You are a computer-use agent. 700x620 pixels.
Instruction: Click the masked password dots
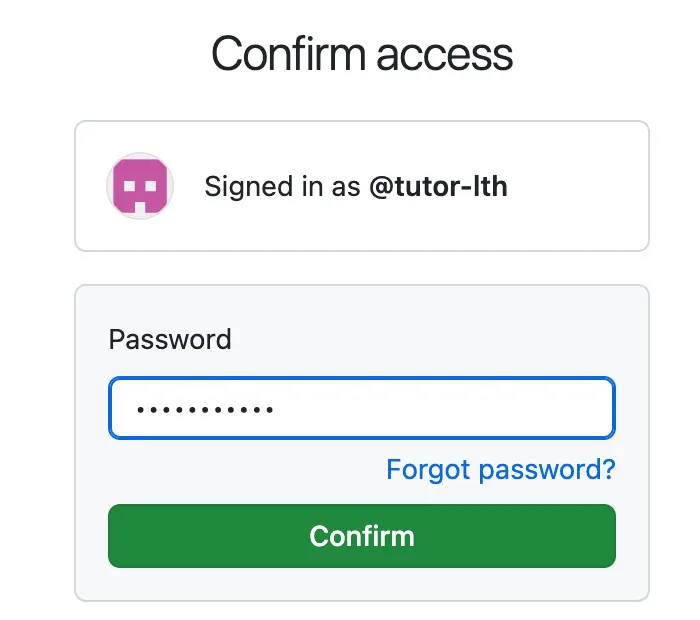[205, 409]
